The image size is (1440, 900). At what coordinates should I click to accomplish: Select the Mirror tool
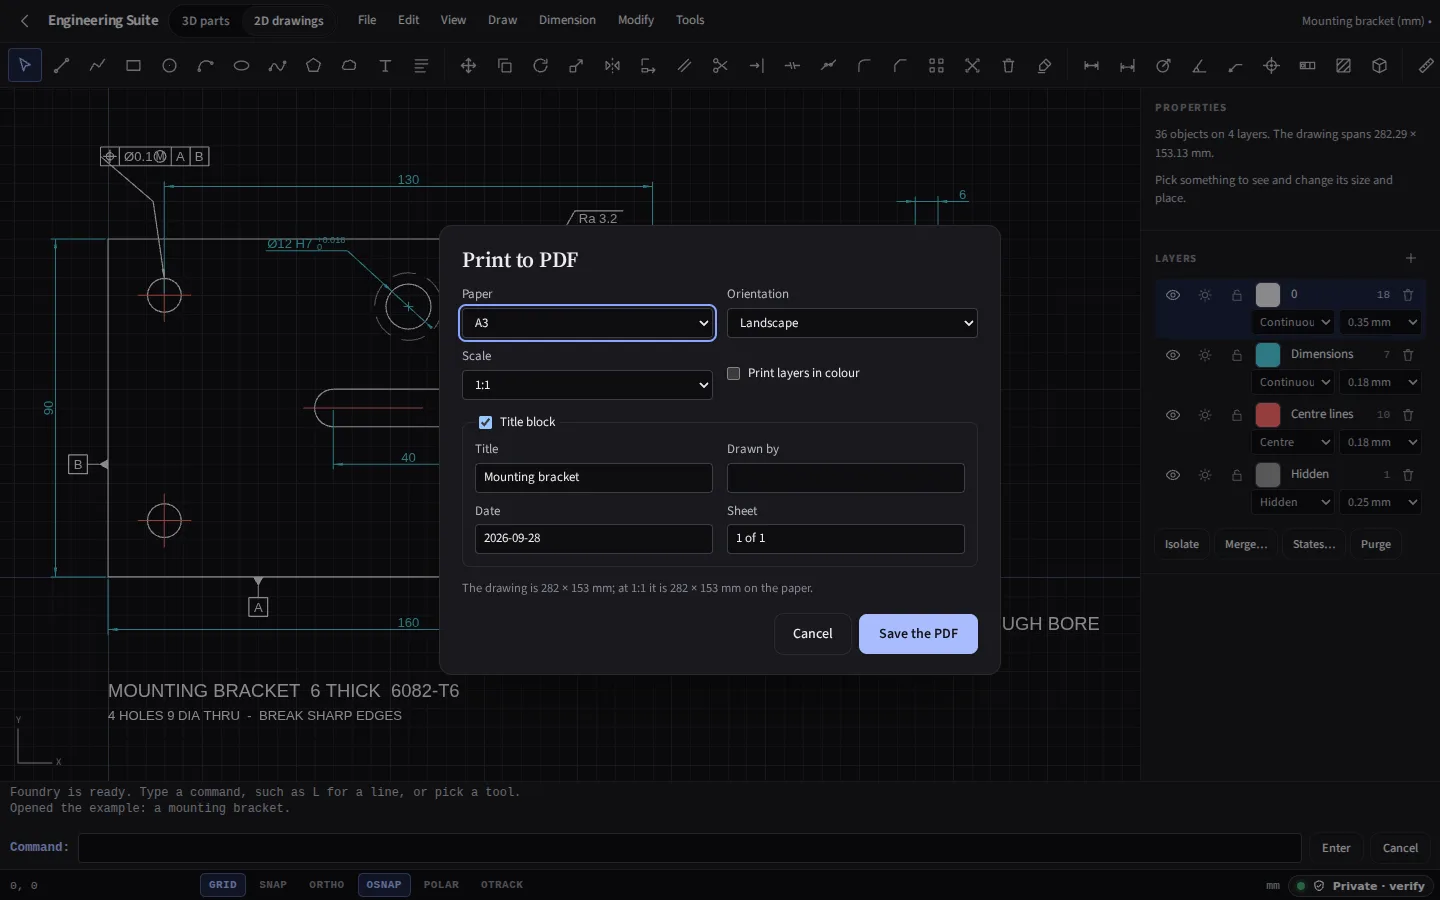612,66
